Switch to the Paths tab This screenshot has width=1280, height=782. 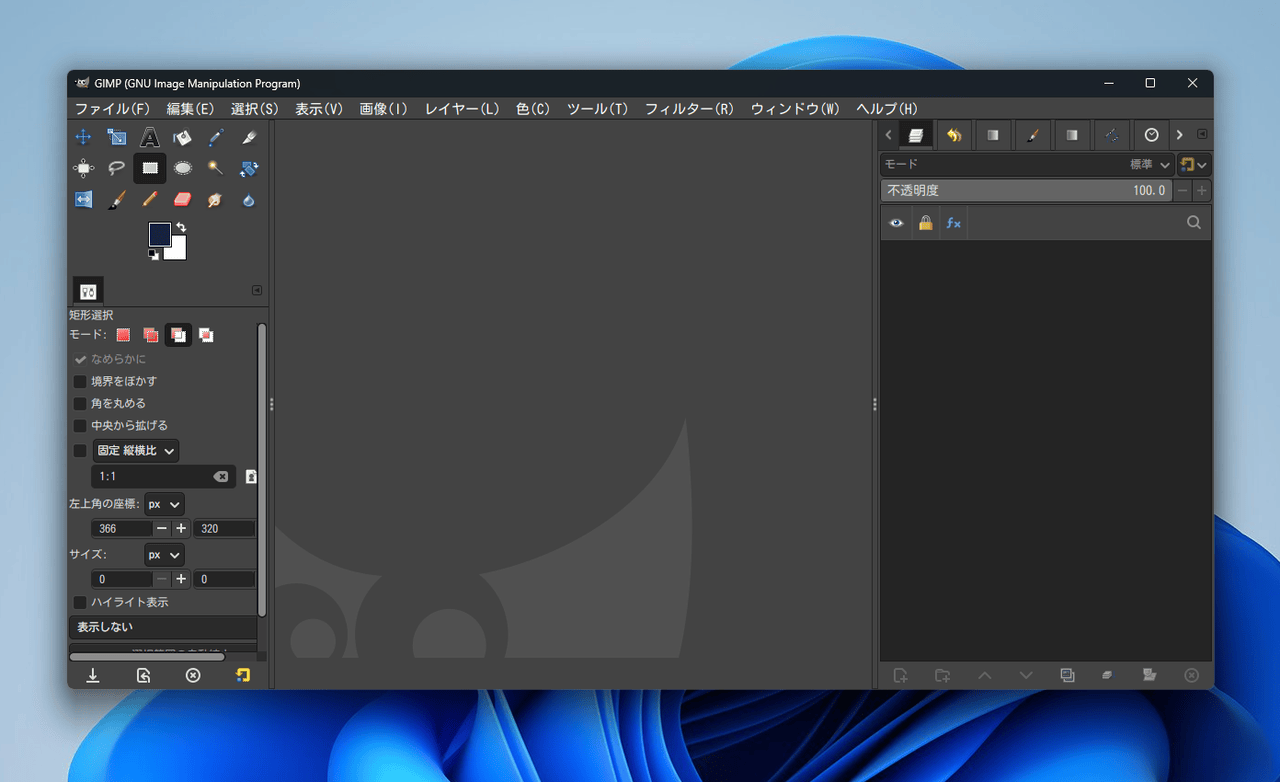(1112, 135)
